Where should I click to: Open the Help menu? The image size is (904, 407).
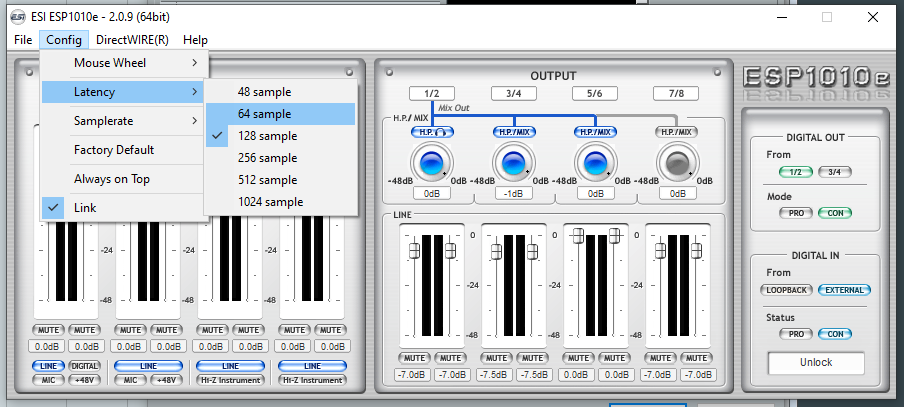coord(195,40)
